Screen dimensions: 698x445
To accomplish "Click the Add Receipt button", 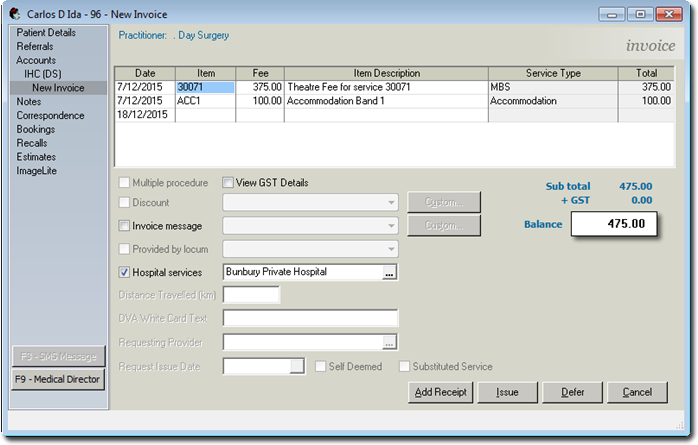I will coord(441,392).
